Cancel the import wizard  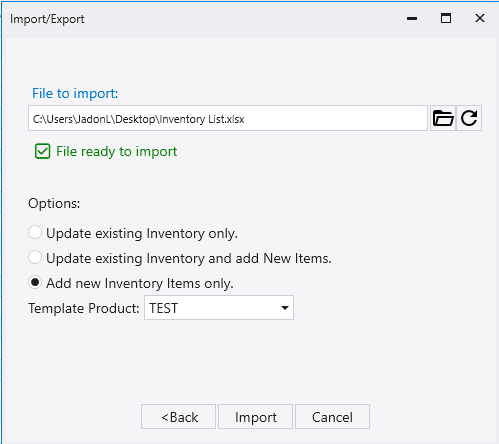[332, 417]
